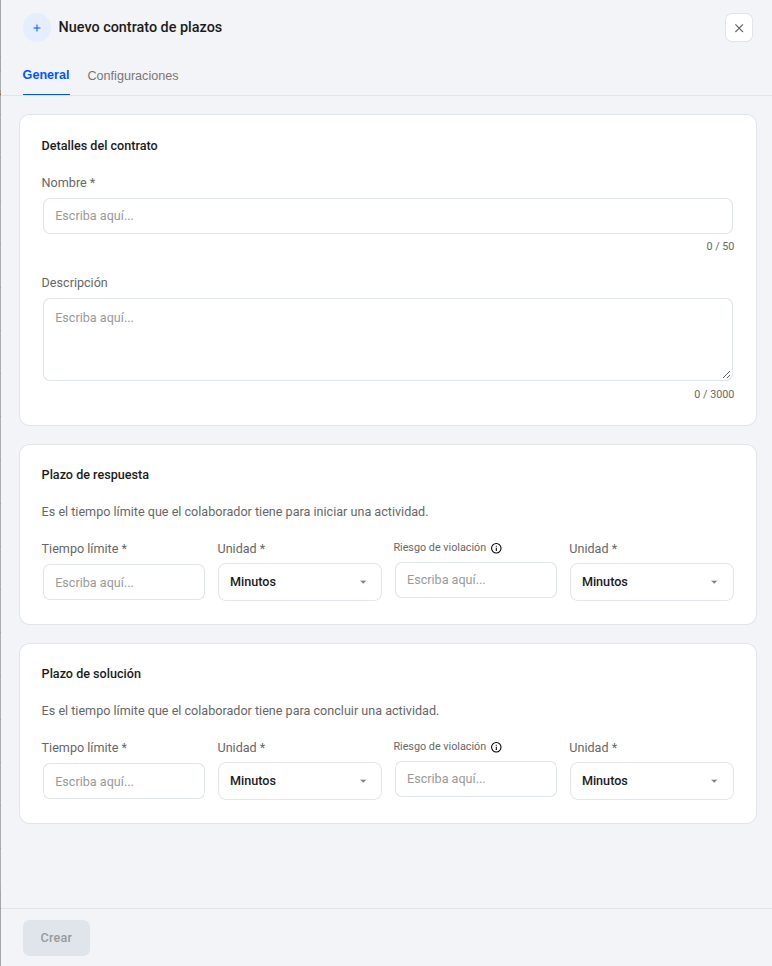Click solution Riesgo de violación input

click(476, 779)
